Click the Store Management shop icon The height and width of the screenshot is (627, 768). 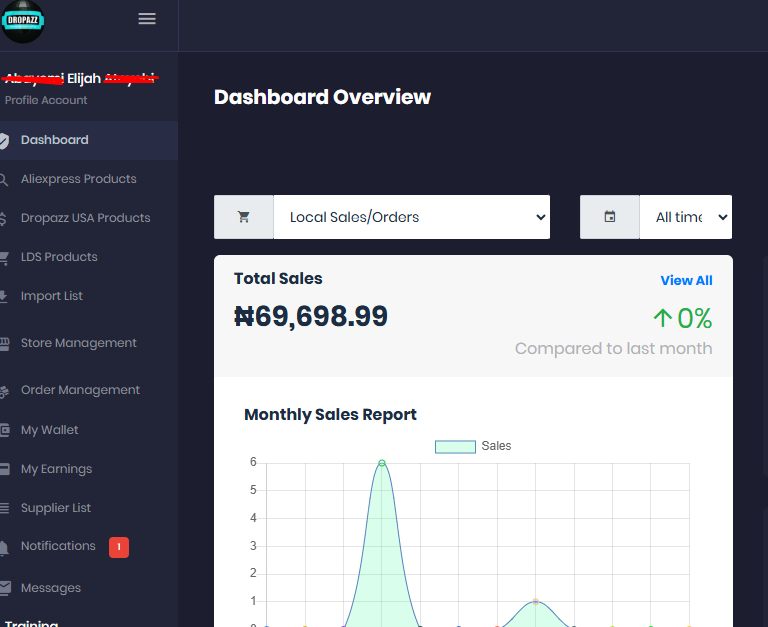click(x=4, y=343)
